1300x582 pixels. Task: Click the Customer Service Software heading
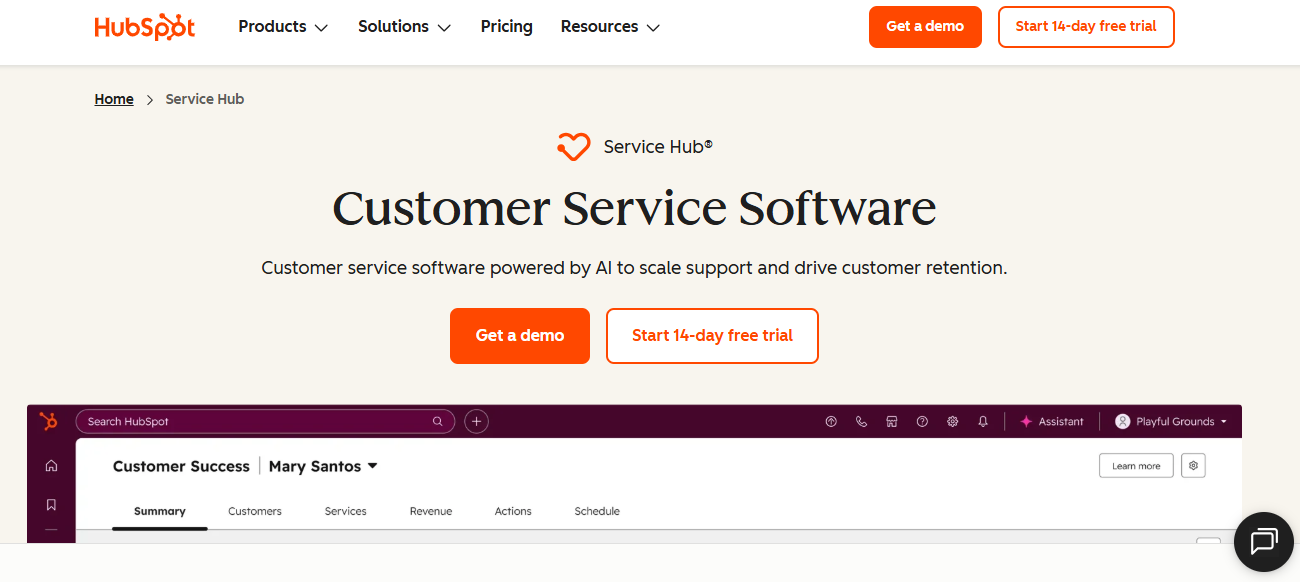[634, 208]
